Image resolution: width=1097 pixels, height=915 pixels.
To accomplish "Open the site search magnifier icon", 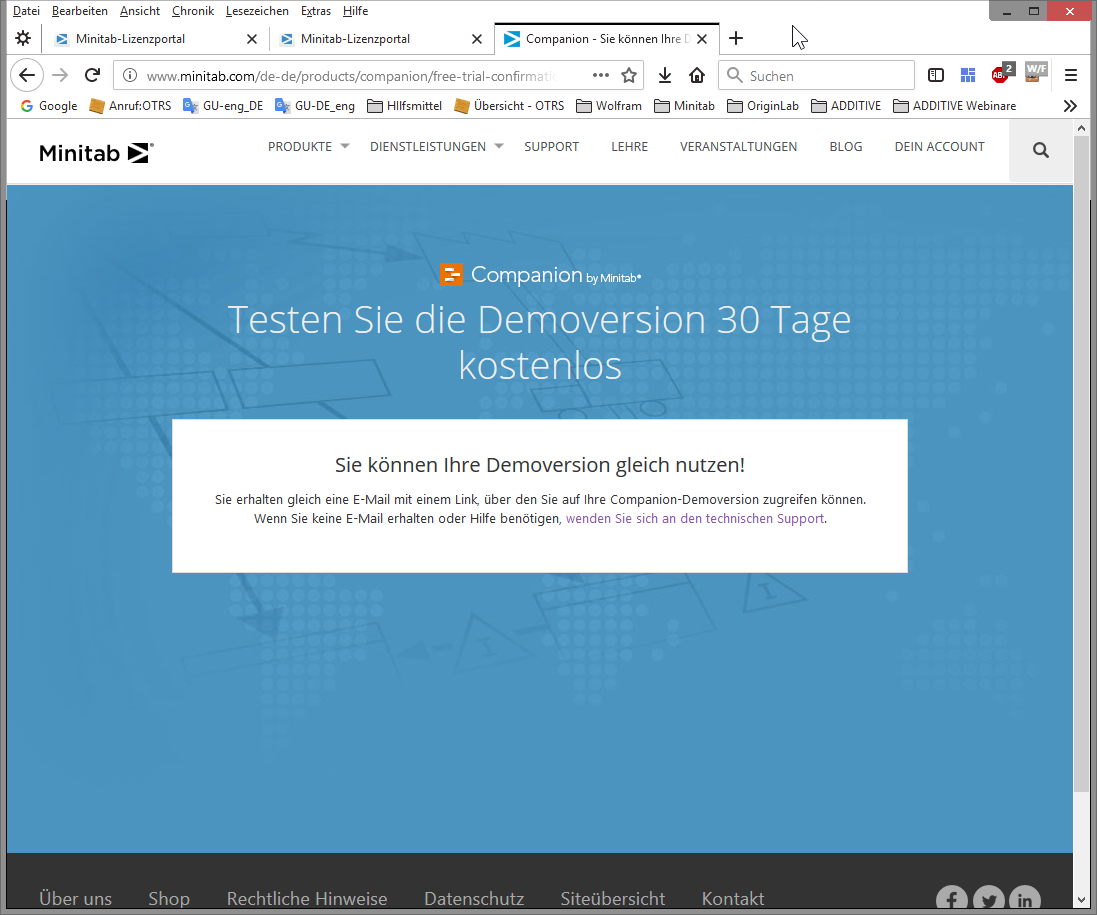I will [1041, 150].
